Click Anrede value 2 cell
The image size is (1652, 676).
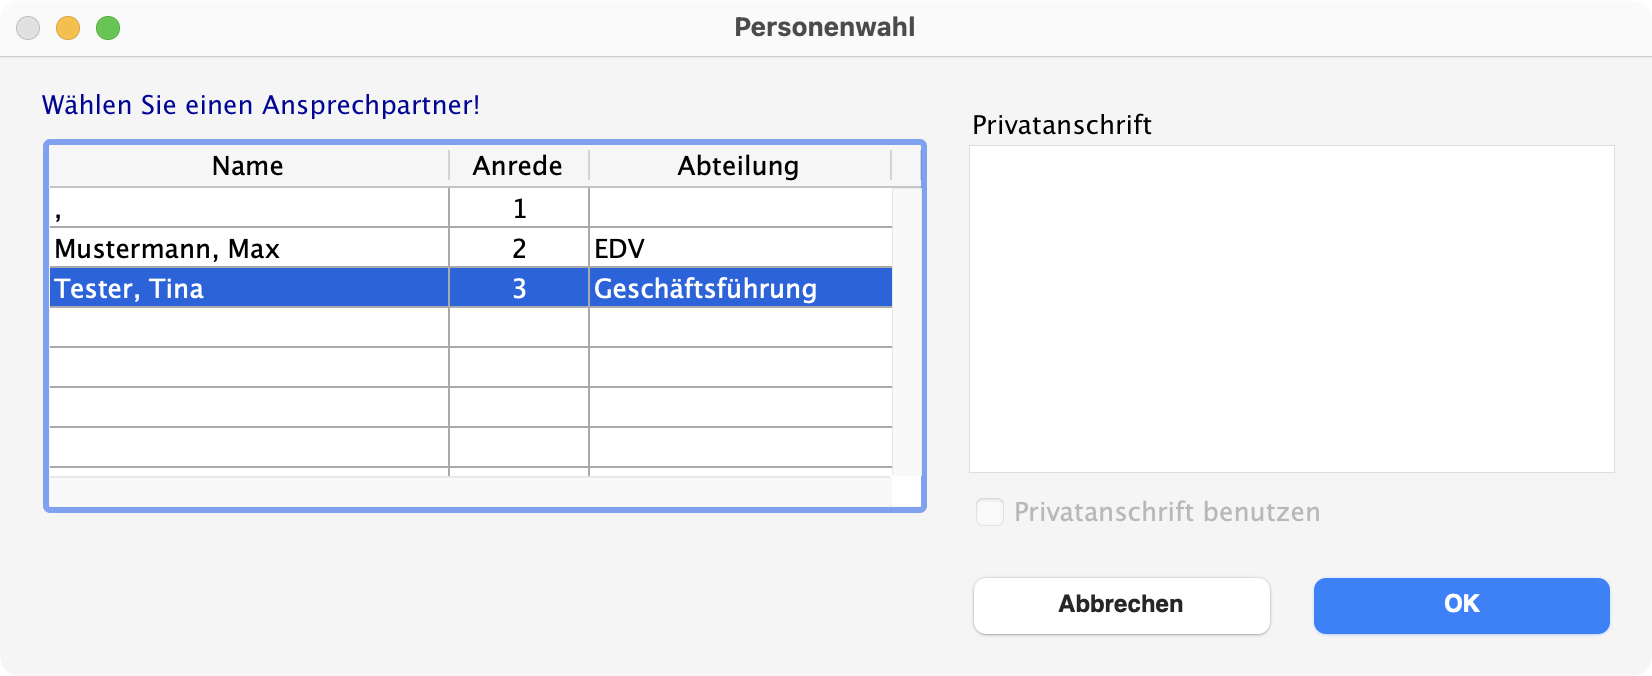(x=519, y=249)
